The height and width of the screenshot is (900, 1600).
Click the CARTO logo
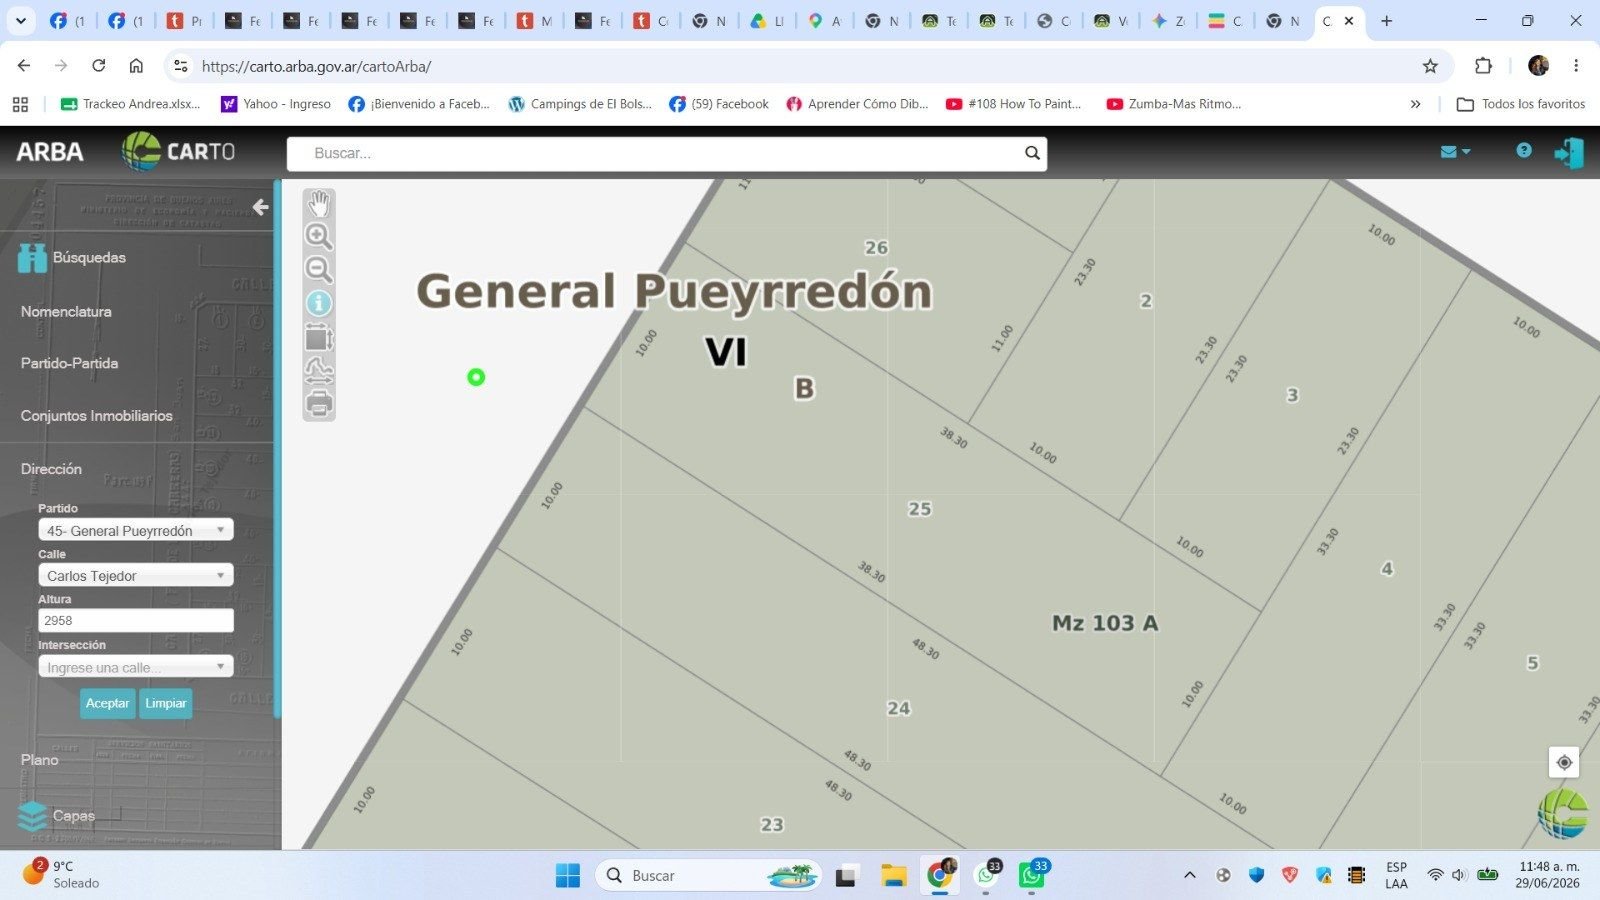[x=179, y=151]
